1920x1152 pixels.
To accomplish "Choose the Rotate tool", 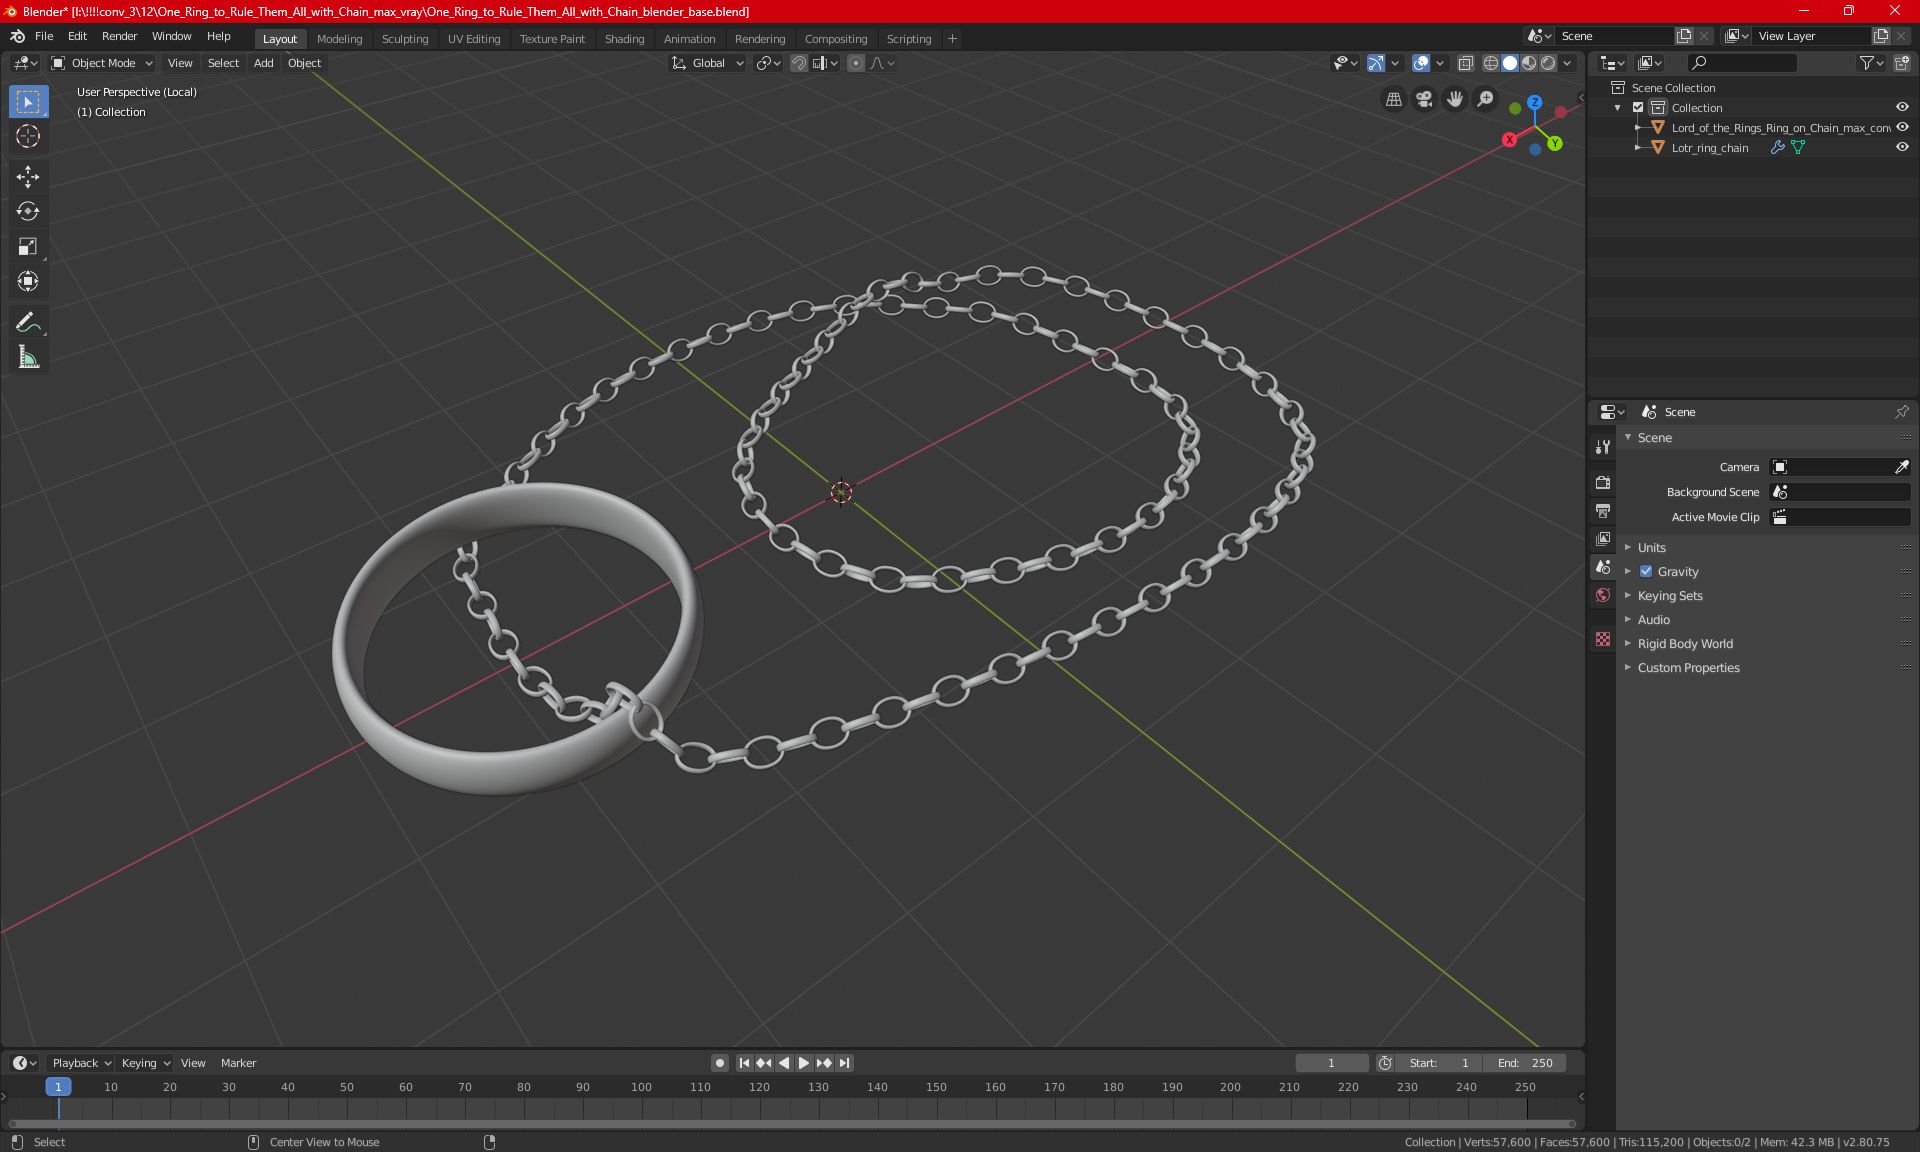I will pyautogui.click(x=28, y=211).
